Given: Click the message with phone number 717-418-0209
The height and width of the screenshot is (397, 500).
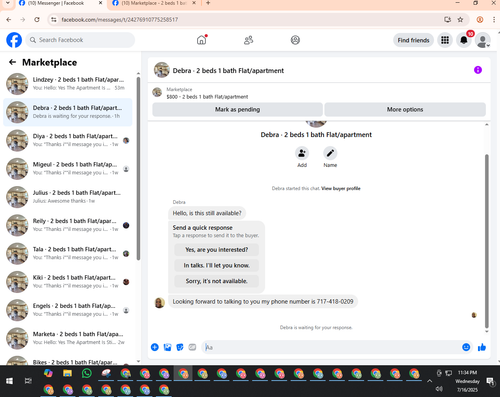Looking at the screenshot, I should pos(263,302).
